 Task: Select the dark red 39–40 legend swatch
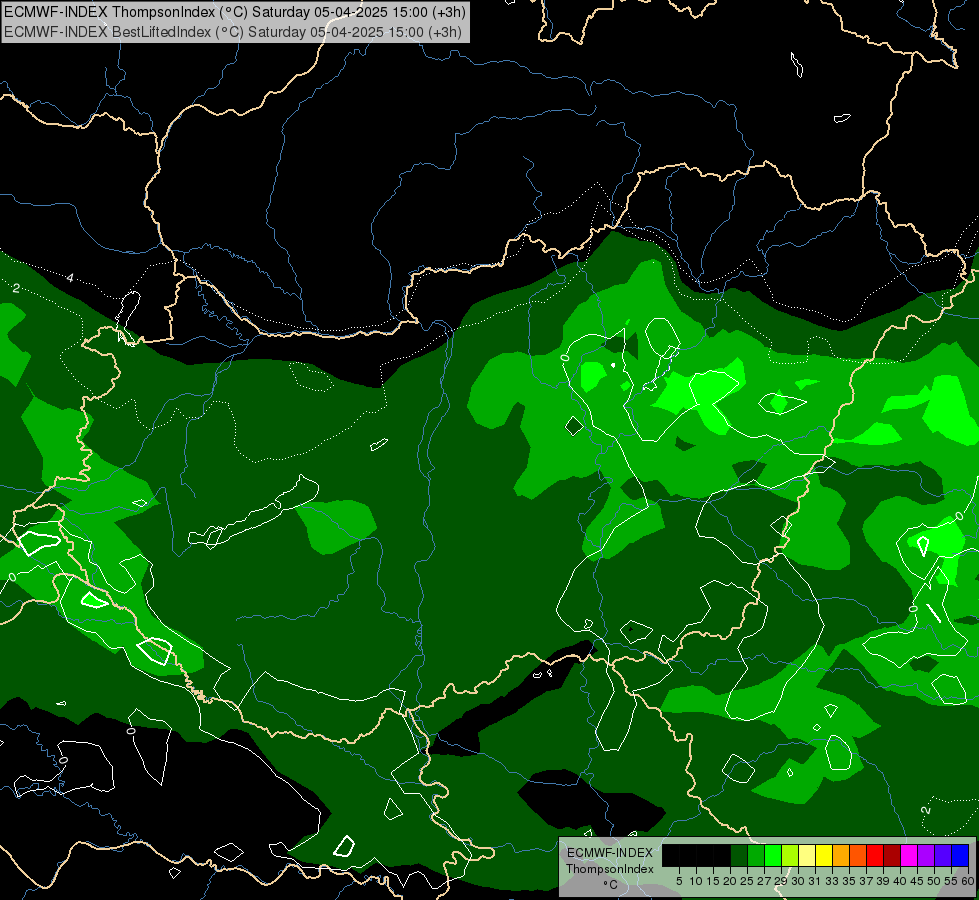coord(892,855)
